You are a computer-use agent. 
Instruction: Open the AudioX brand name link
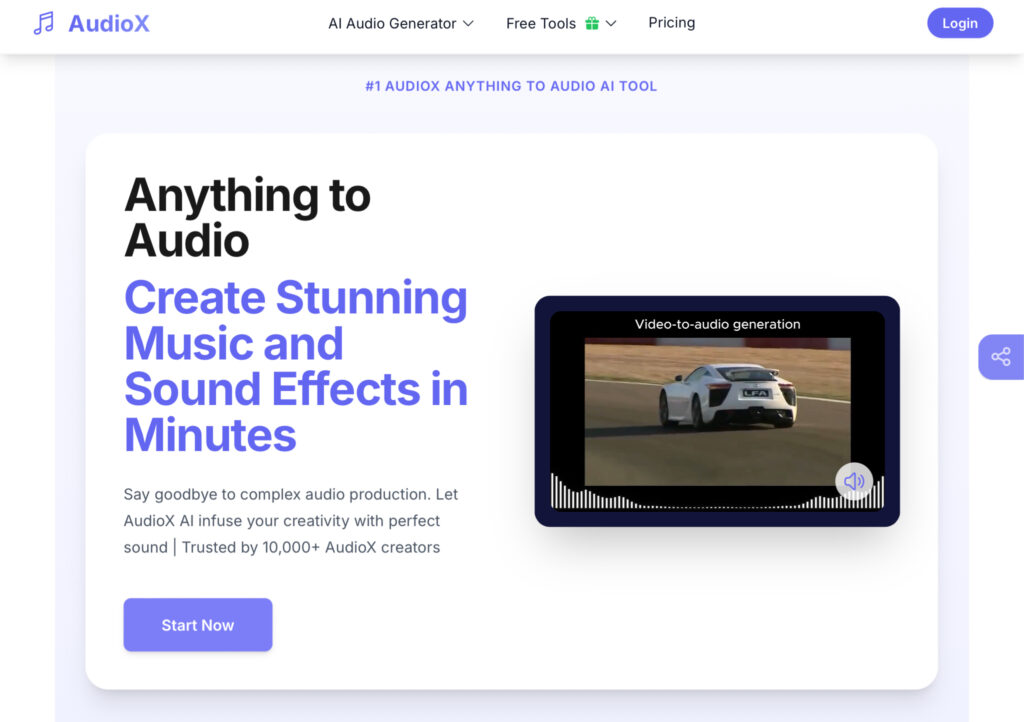click(109, 24)
